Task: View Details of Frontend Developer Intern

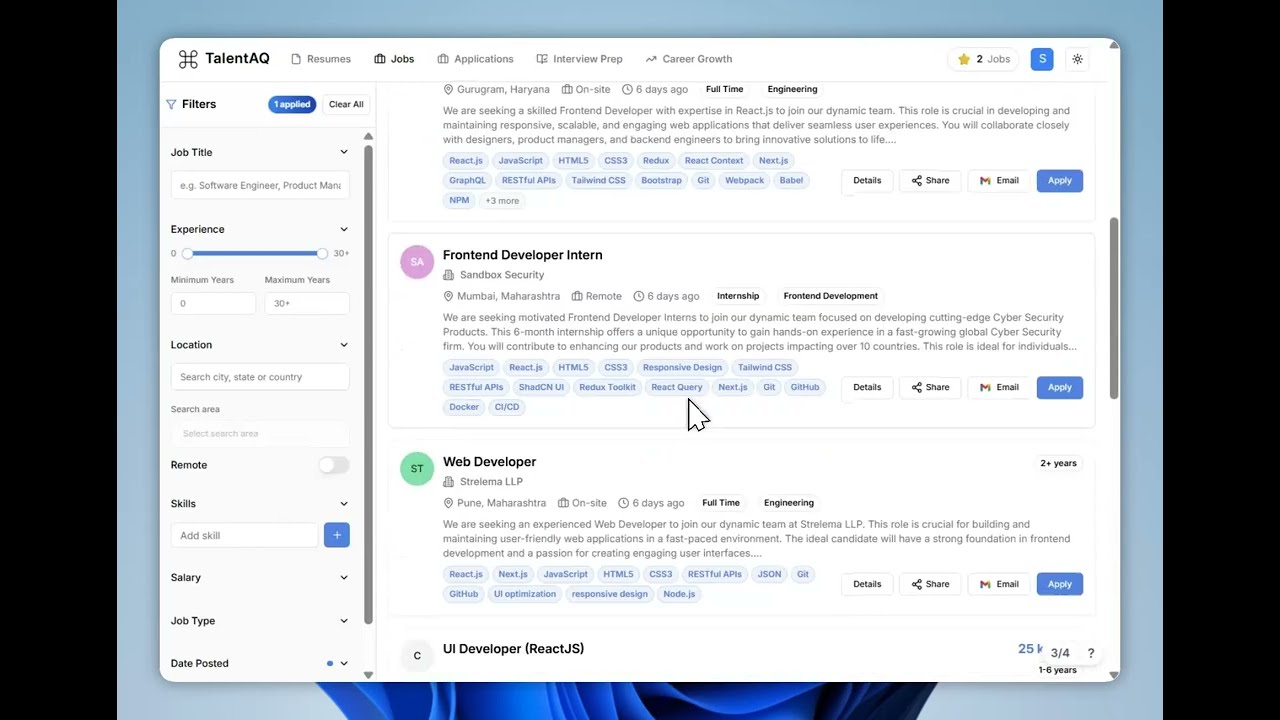Action: pyautogui.click(x=867, y=387)
